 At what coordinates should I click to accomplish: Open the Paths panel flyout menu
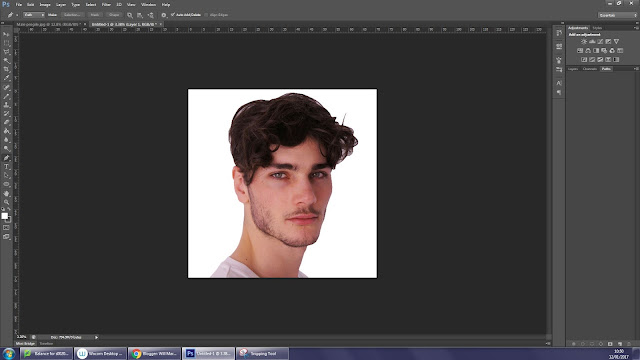click(x=636, y=69)
